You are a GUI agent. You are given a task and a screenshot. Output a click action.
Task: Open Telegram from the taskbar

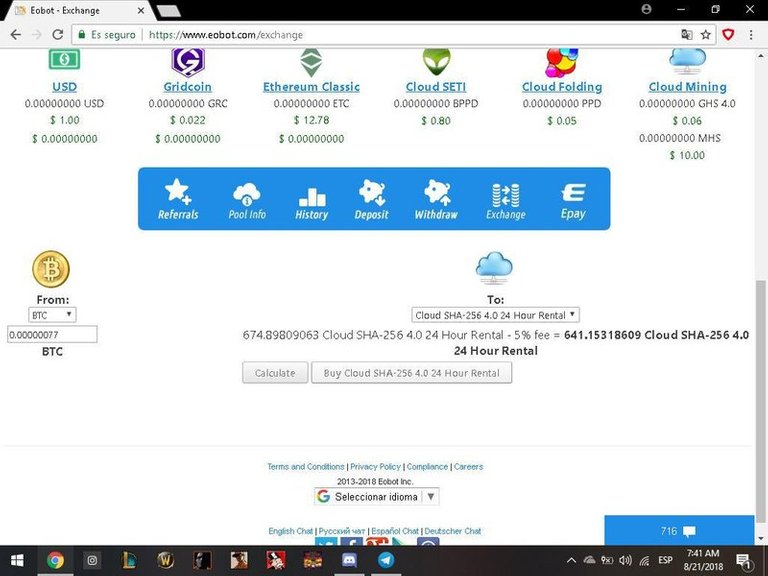pos(385,560)
